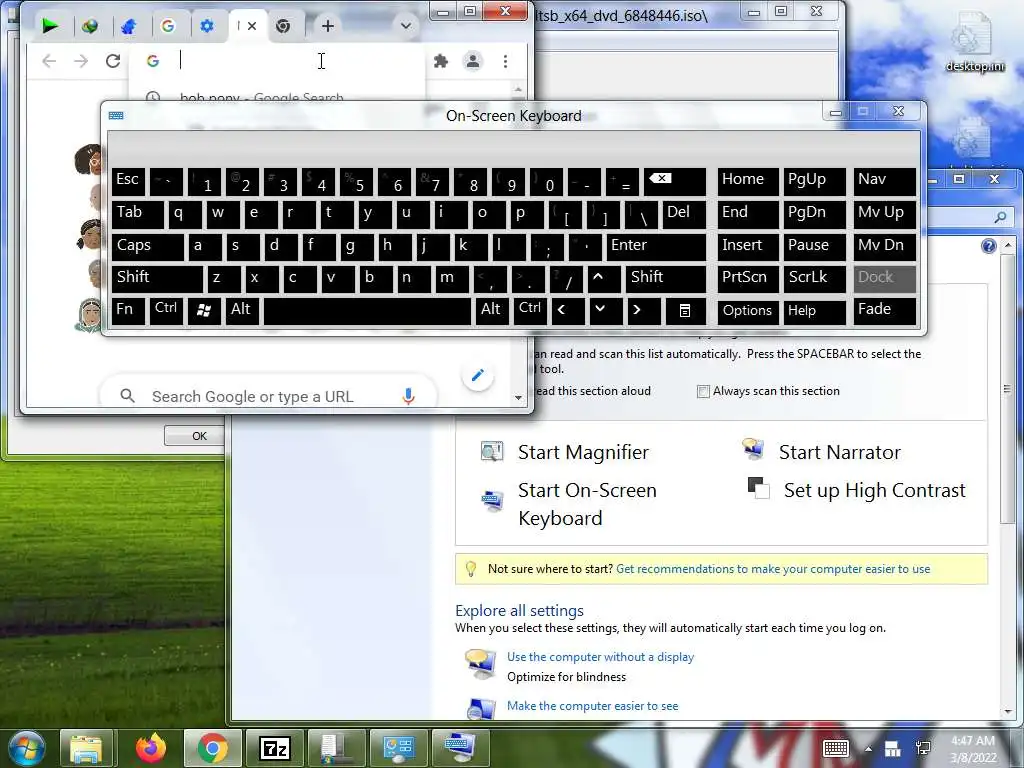
Task: Switch to the Google icon tab
Action: pos(168,26)
